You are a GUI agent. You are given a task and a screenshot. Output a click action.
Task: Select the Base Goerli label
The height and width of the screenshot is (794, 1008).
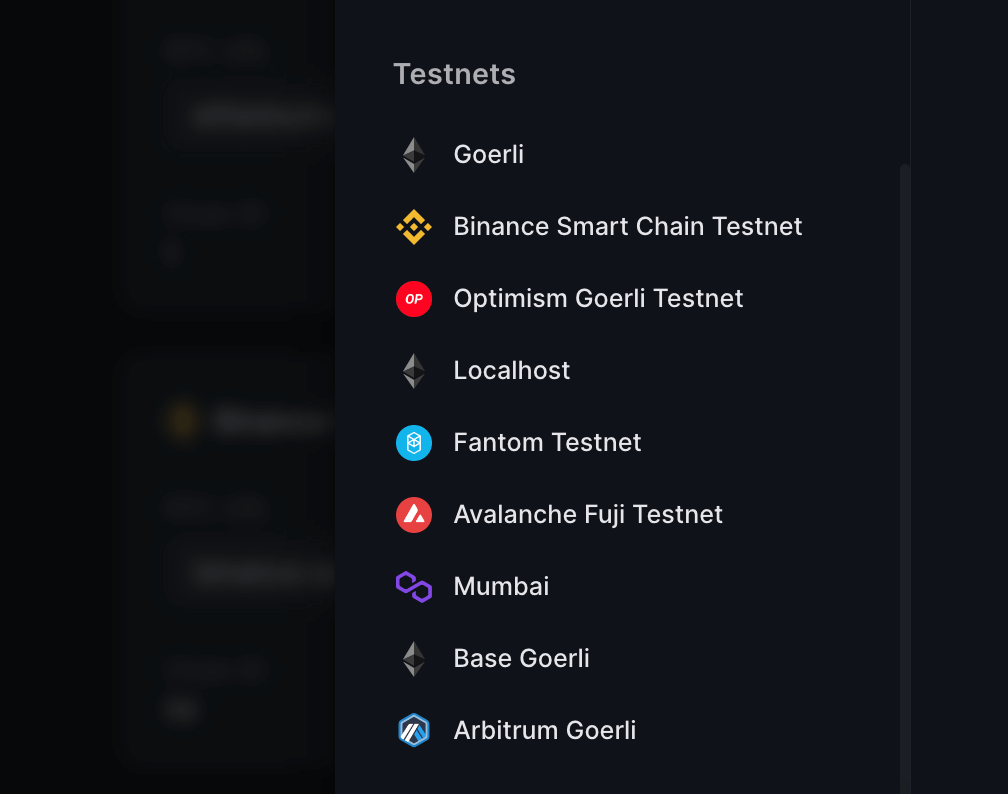(521, 659)
